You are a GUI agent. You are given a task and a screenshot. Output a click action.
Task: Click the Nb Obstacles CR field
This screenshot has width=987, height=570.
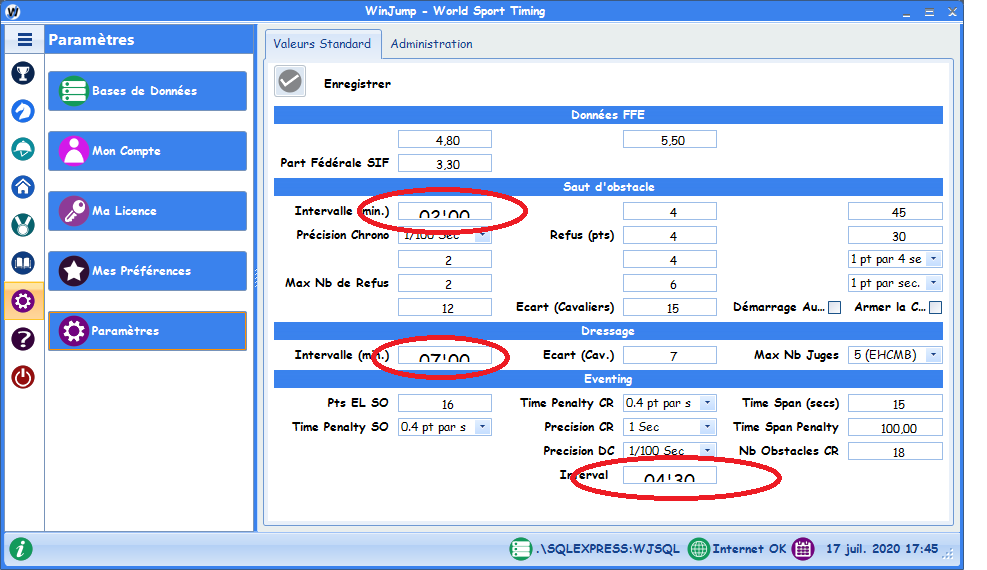pos(895,451)
